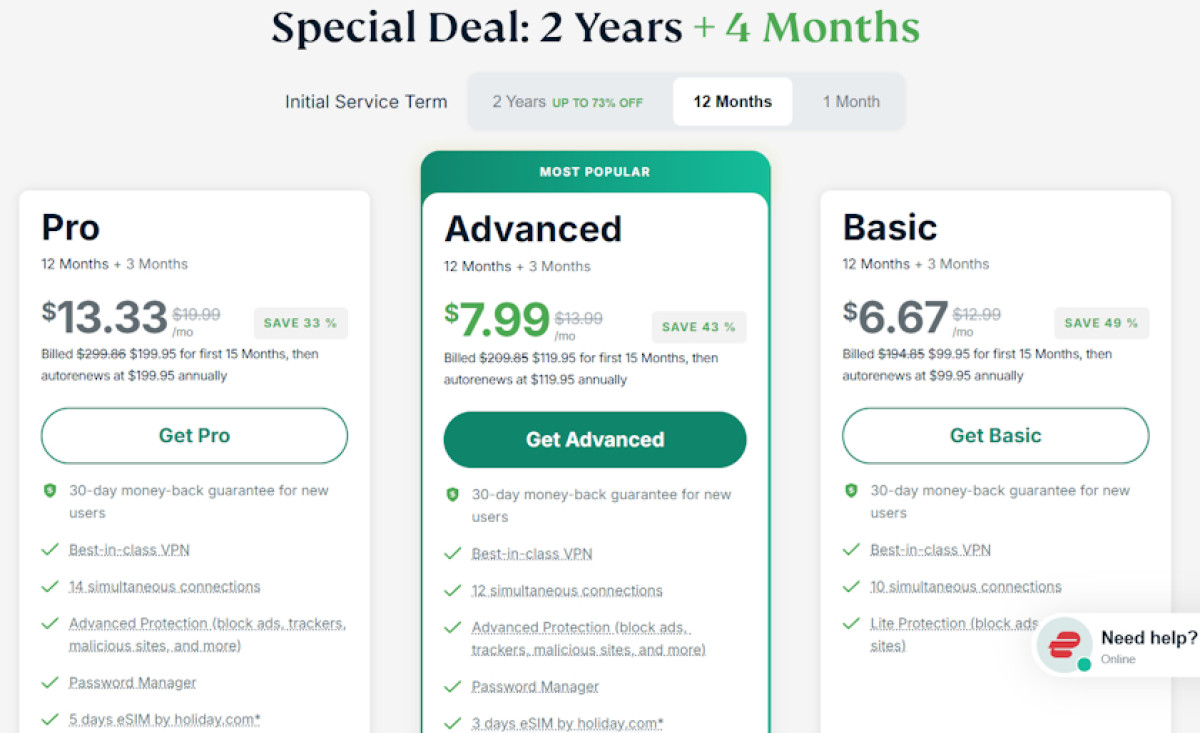The image size is (1200, 733).
Task: Switch to the 1 Month term
Action: click(851, 102)
